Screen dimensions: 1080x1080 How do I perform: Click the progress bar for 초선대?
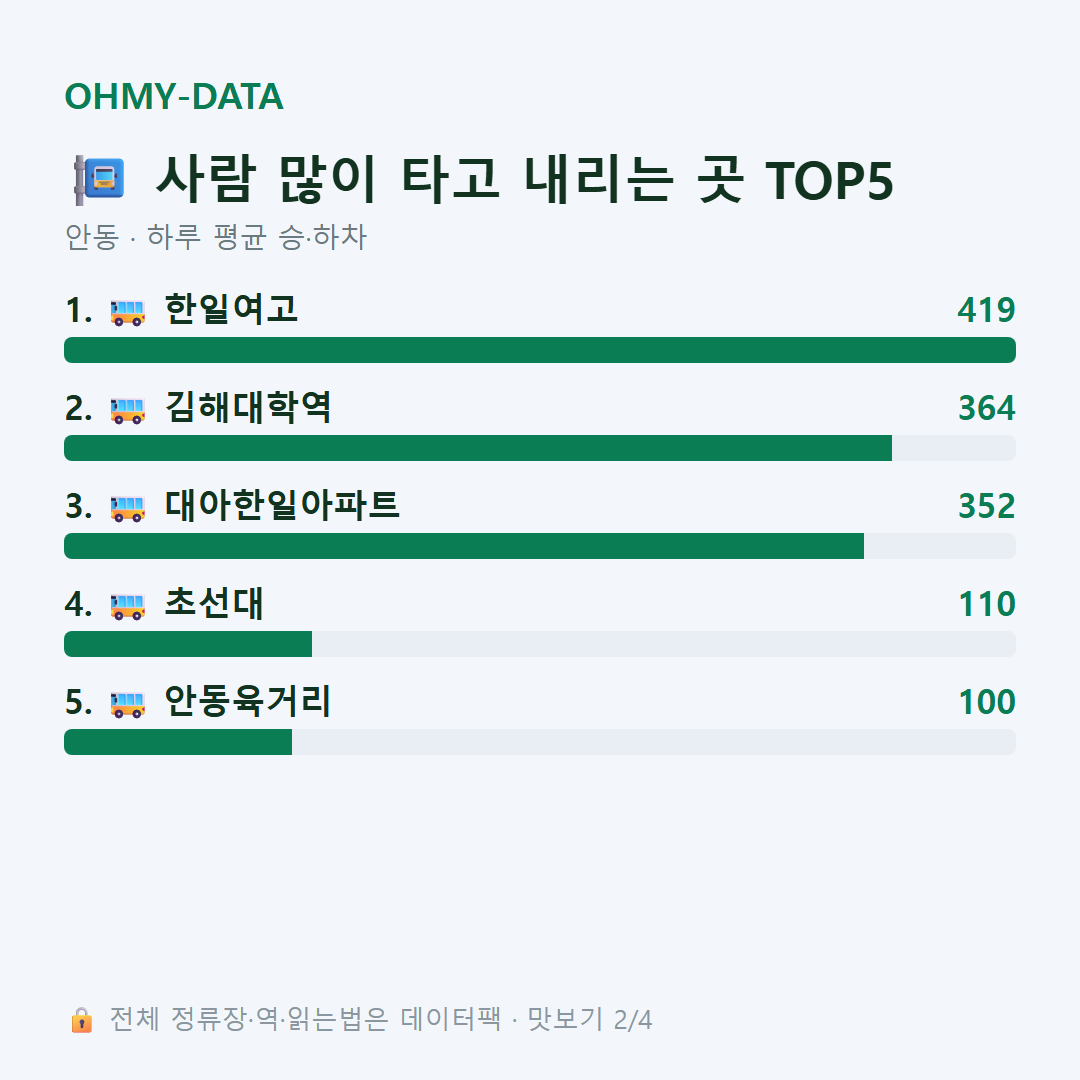[x=540, y=644]
